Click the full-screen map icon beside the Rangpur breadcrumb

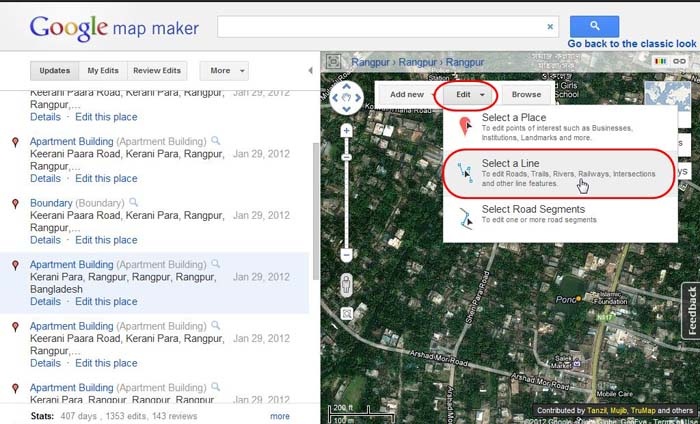[x=333, y=62]
